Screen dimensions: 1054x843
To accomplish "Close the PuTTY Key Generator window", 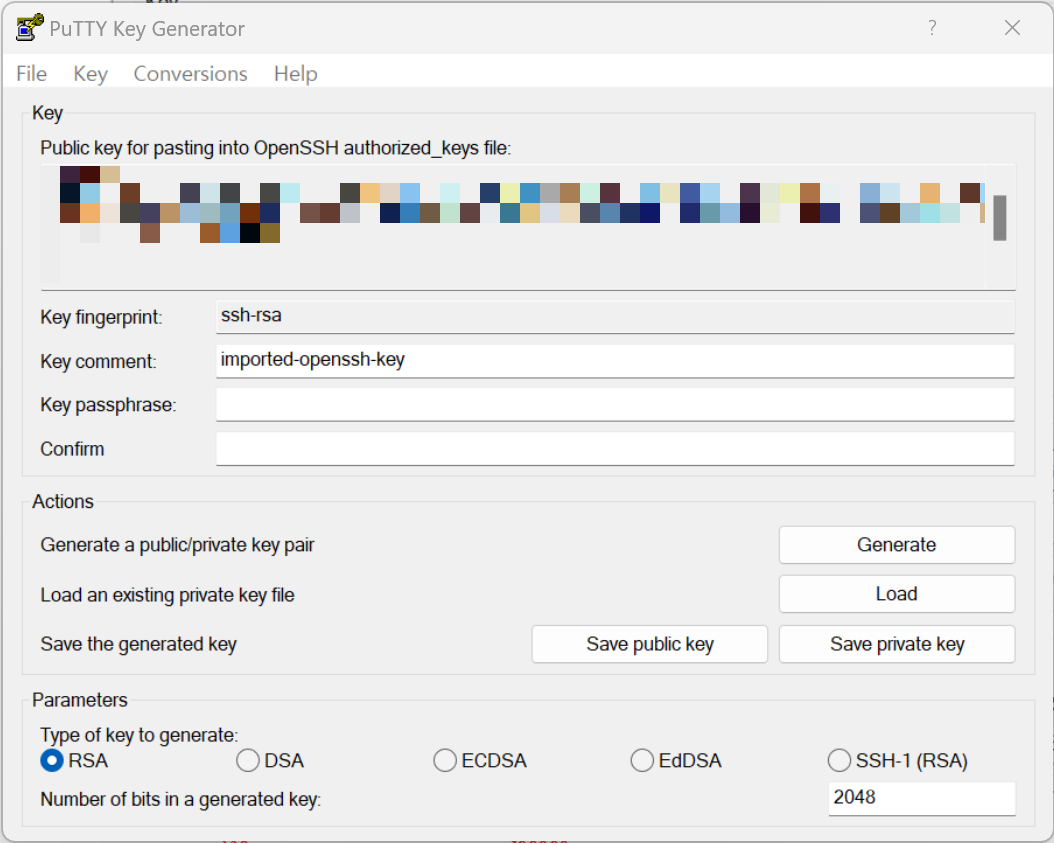I will point(1012,28).
